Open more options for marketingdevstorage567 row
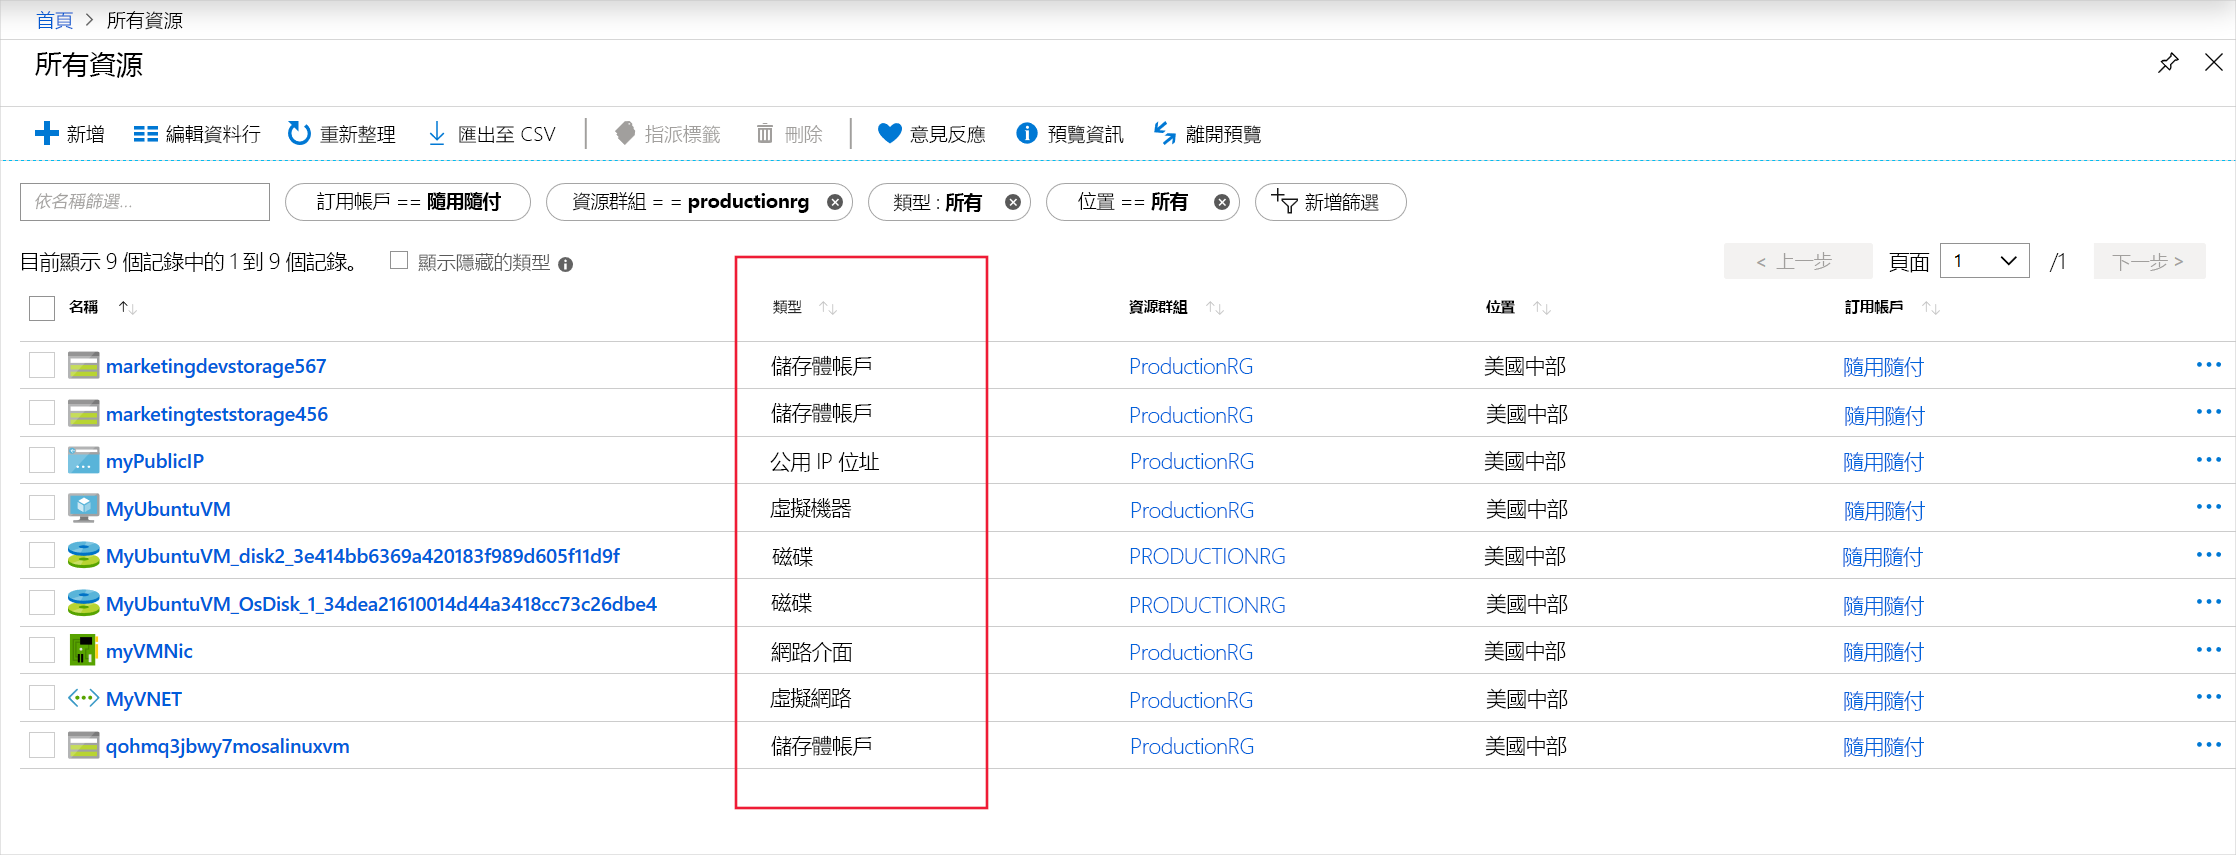The image size is (2236, 855). 2209,365
